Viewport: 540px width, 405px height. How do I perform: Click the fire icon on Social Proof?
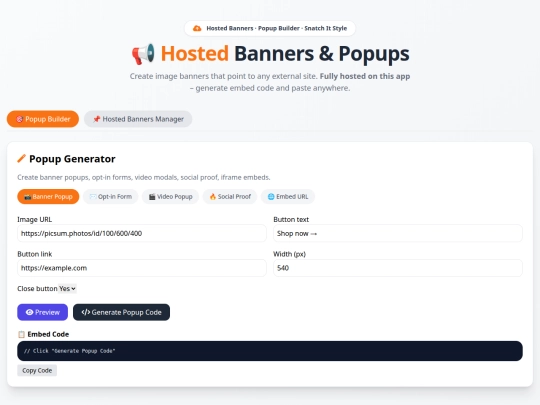click(x=213, y=197)
